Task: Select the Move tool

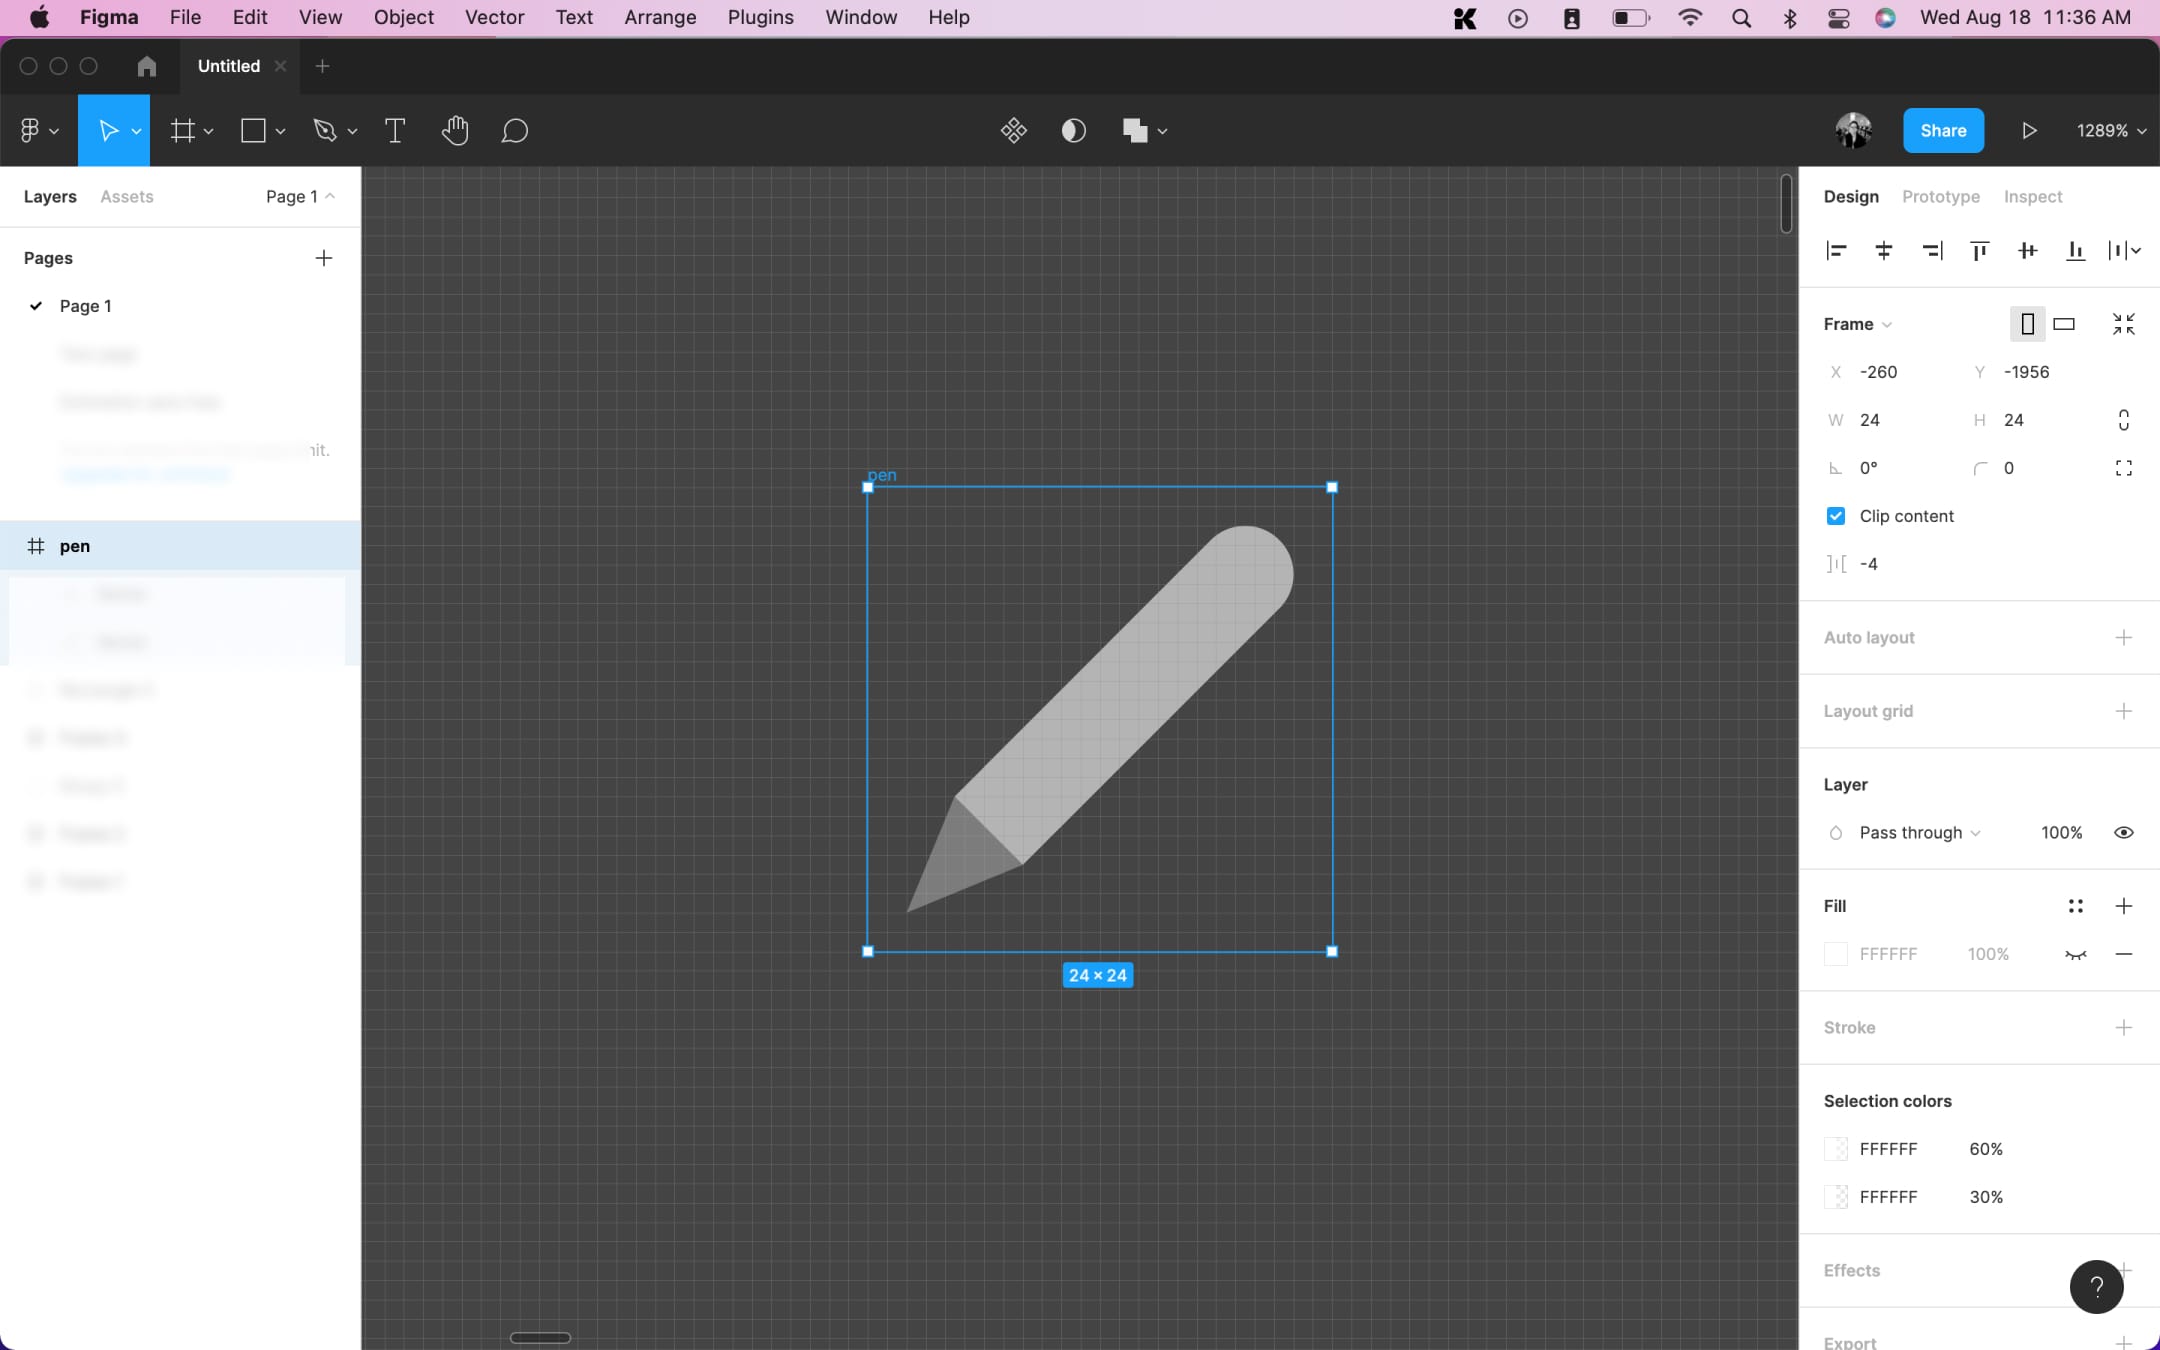Action: [108, 131]
